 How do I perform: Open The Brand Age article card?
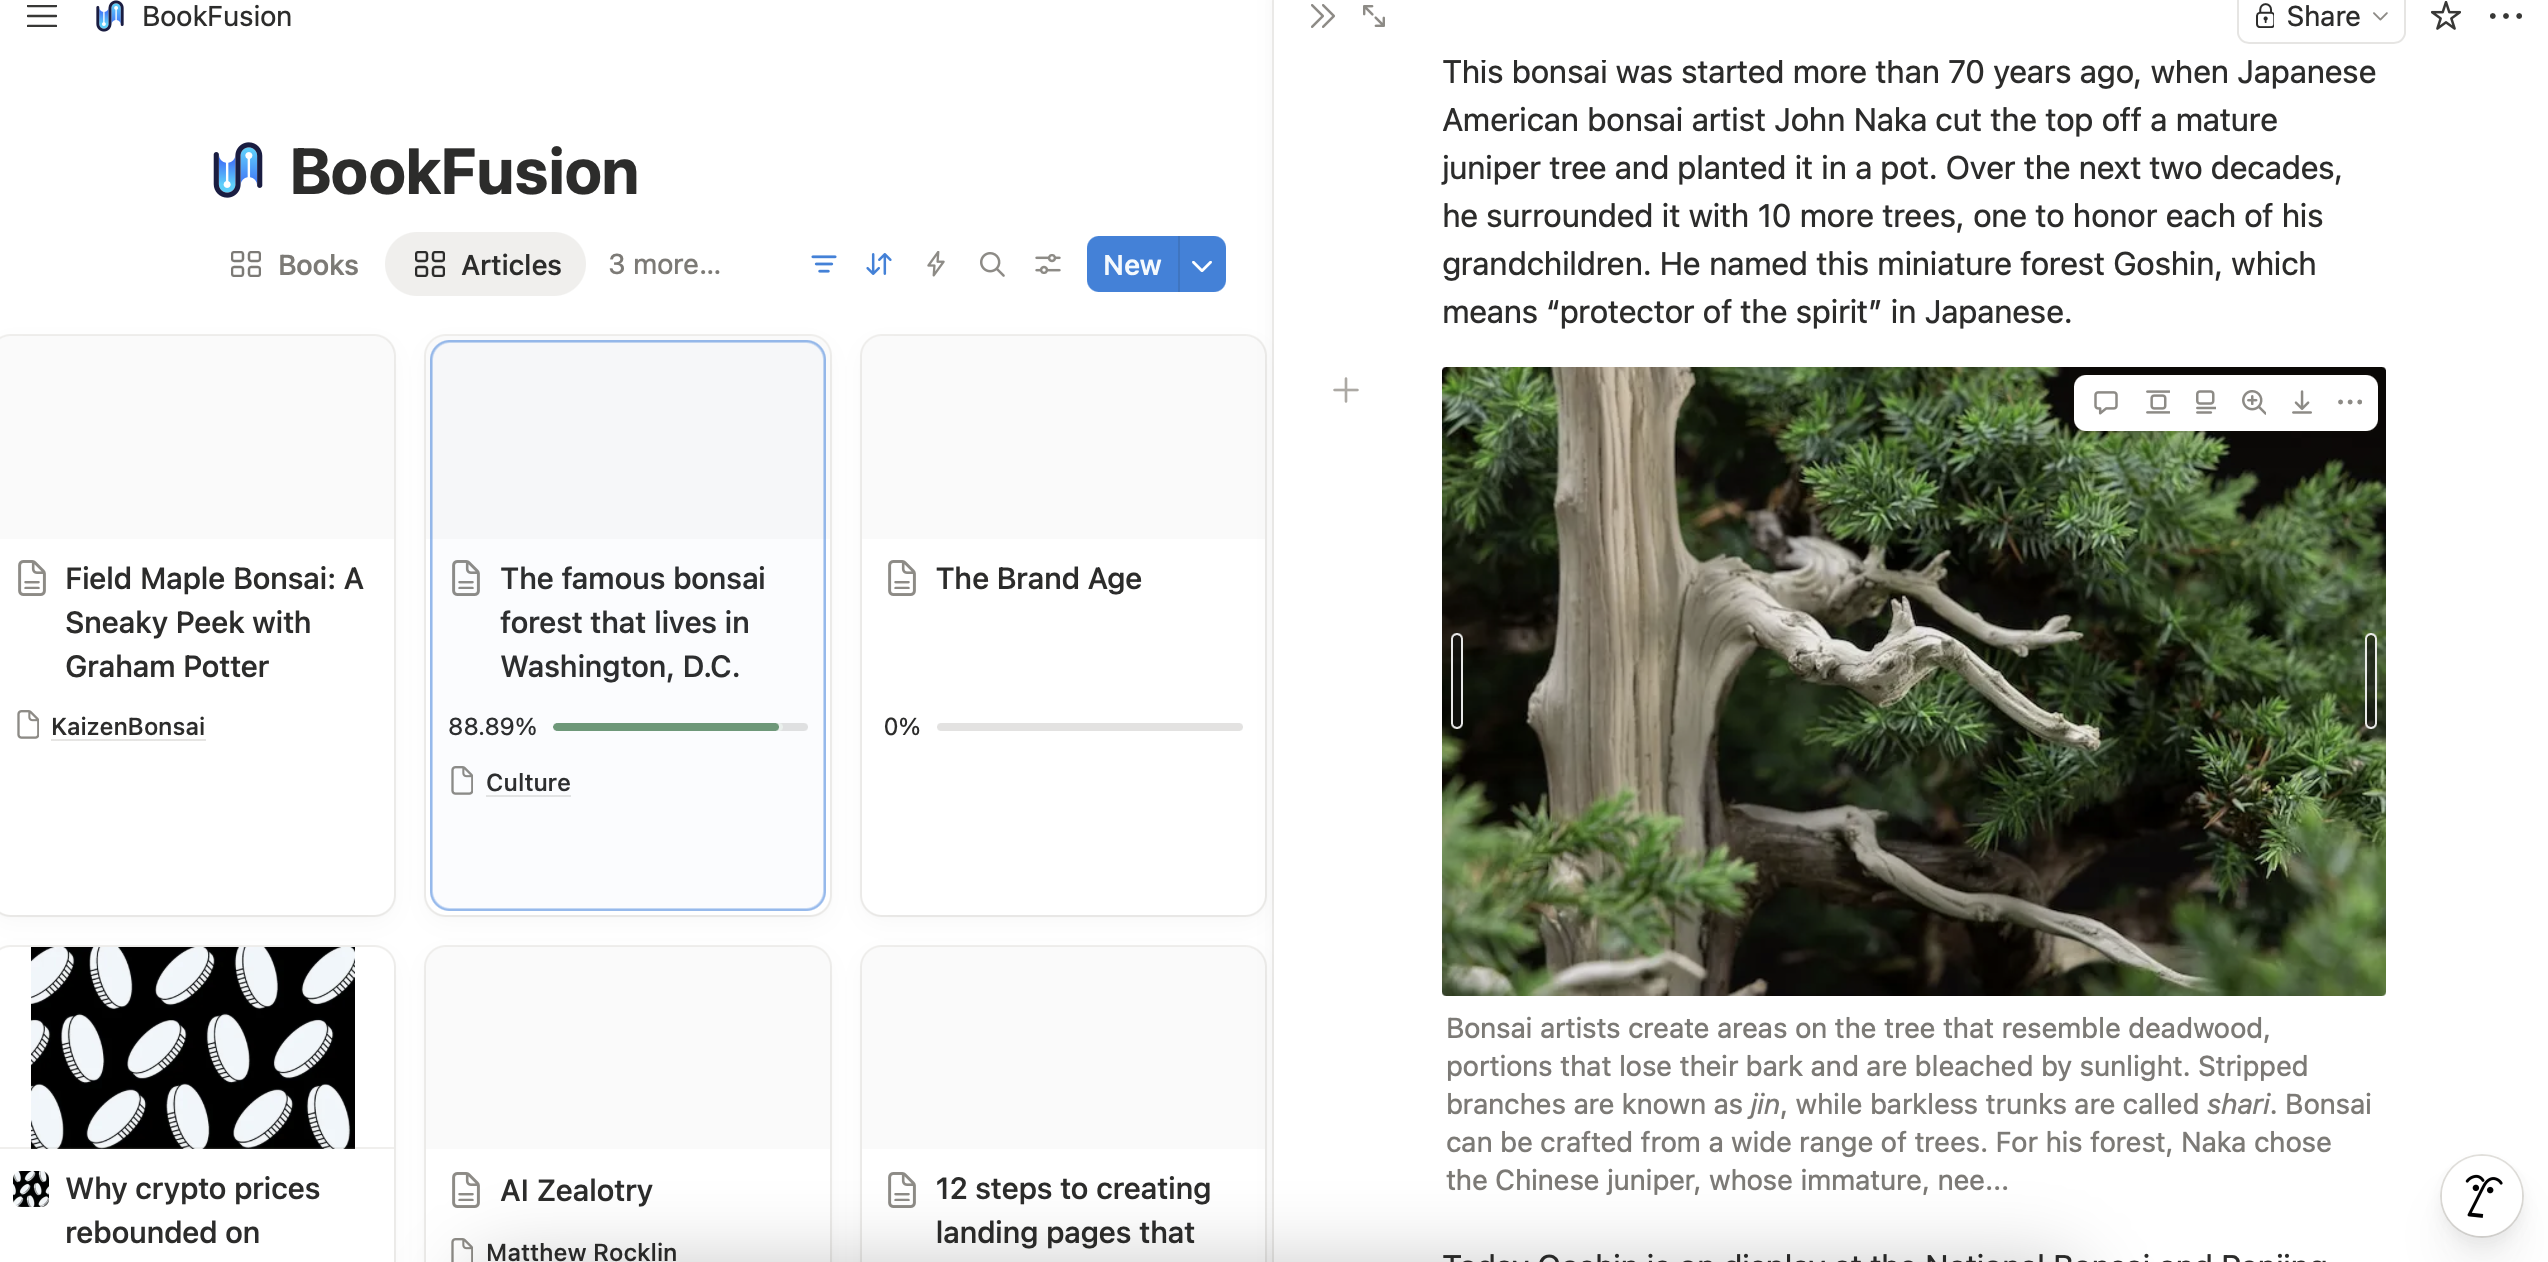point(1063,625)
